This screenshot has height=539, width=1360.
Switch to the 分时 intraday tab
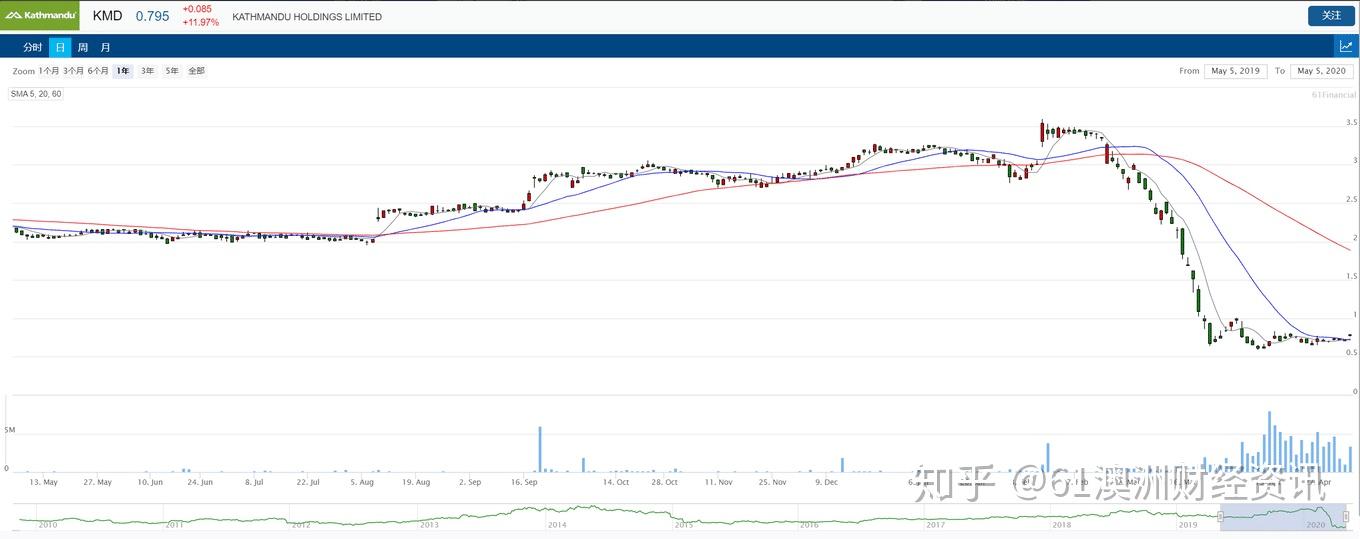point(33,47)
